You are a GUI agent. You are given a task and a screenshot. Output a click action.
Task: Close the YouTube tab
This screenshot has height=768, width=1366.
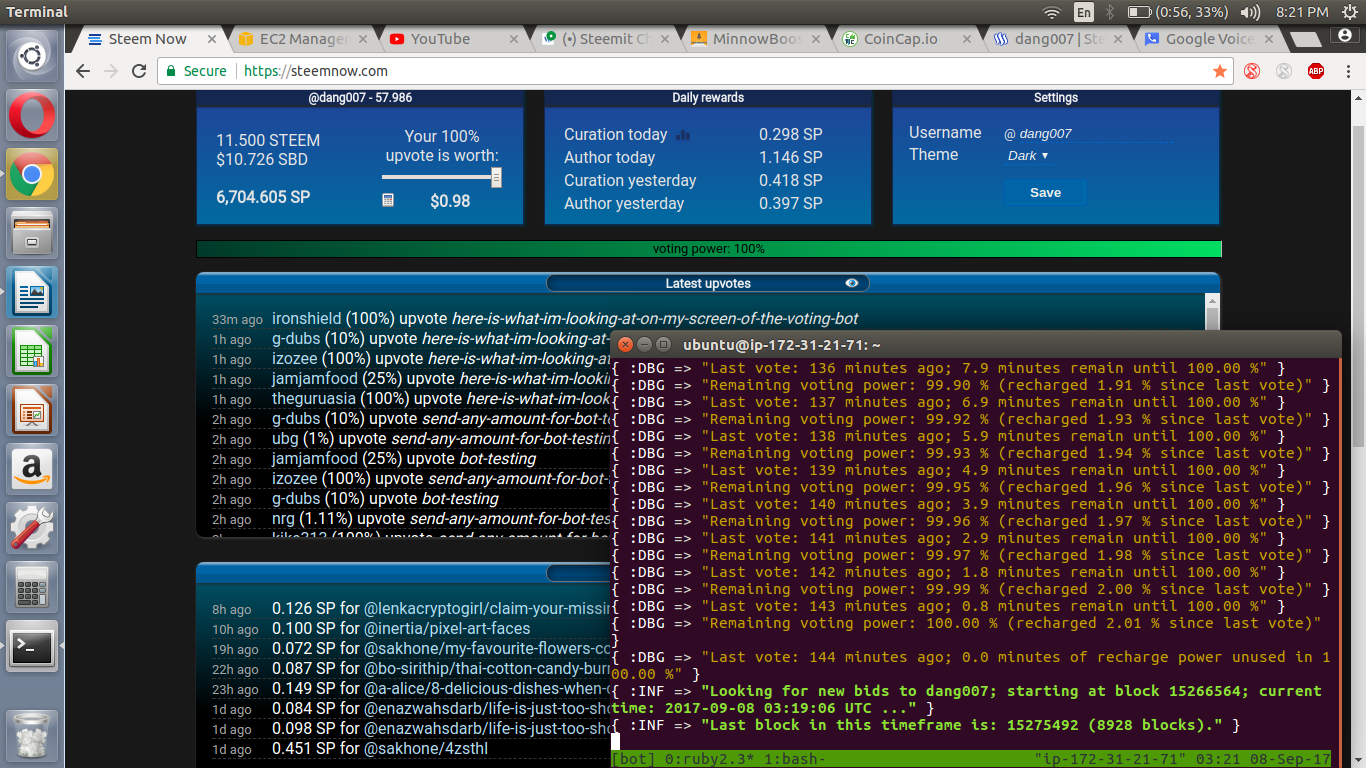tap(514, 39)
